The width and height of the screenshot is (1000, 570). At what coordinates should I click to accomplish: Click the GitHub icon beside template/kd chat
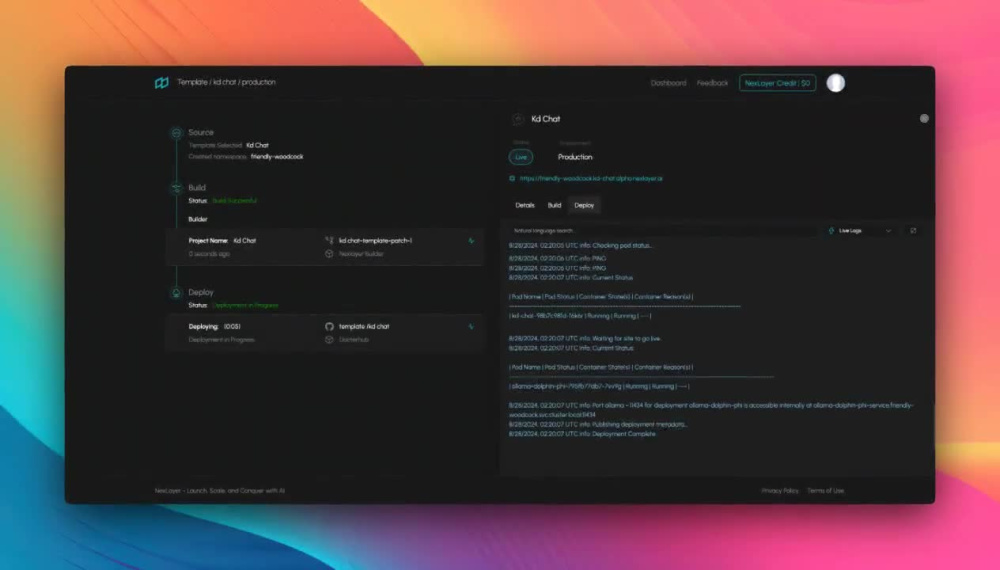[329, 326]
